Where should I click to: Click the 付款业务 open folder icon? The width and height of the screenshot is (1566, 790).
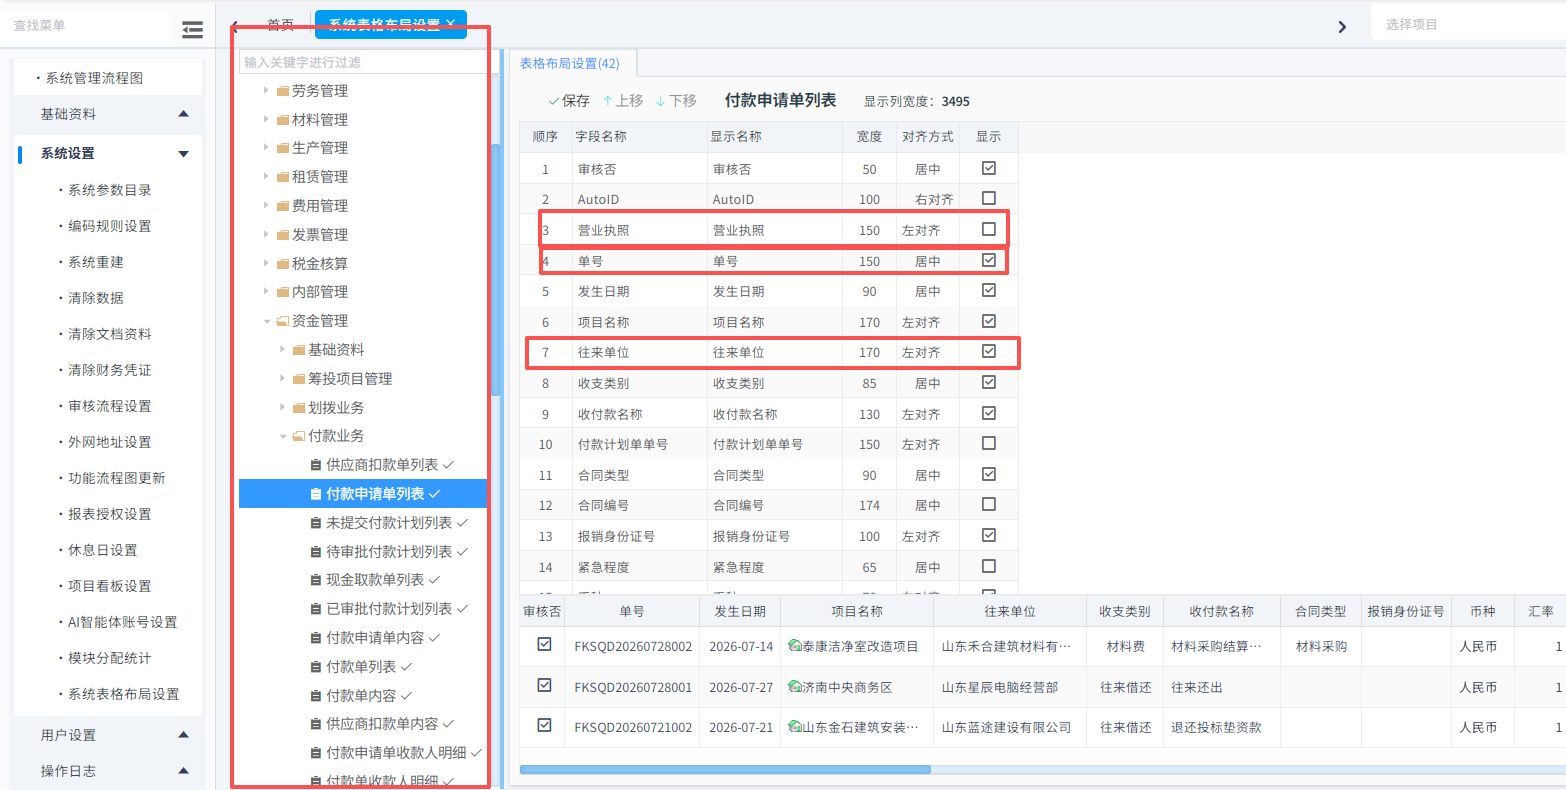(x=299, y=436)
